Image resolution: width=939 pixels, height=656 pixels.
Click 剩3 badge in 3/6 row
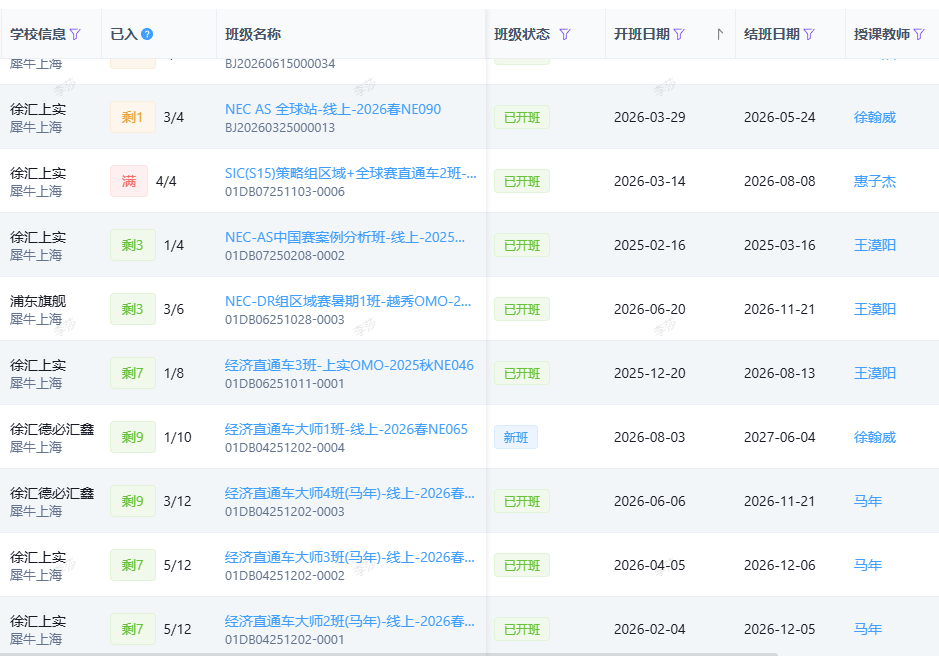click(x=132, y=310)
